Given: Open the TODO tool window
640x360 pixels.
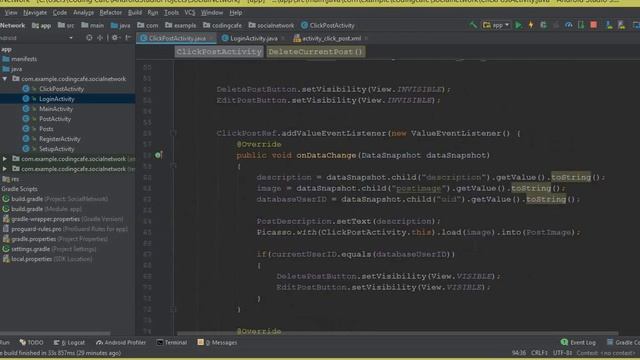Looking at the screenshot, I should point(31,342).
